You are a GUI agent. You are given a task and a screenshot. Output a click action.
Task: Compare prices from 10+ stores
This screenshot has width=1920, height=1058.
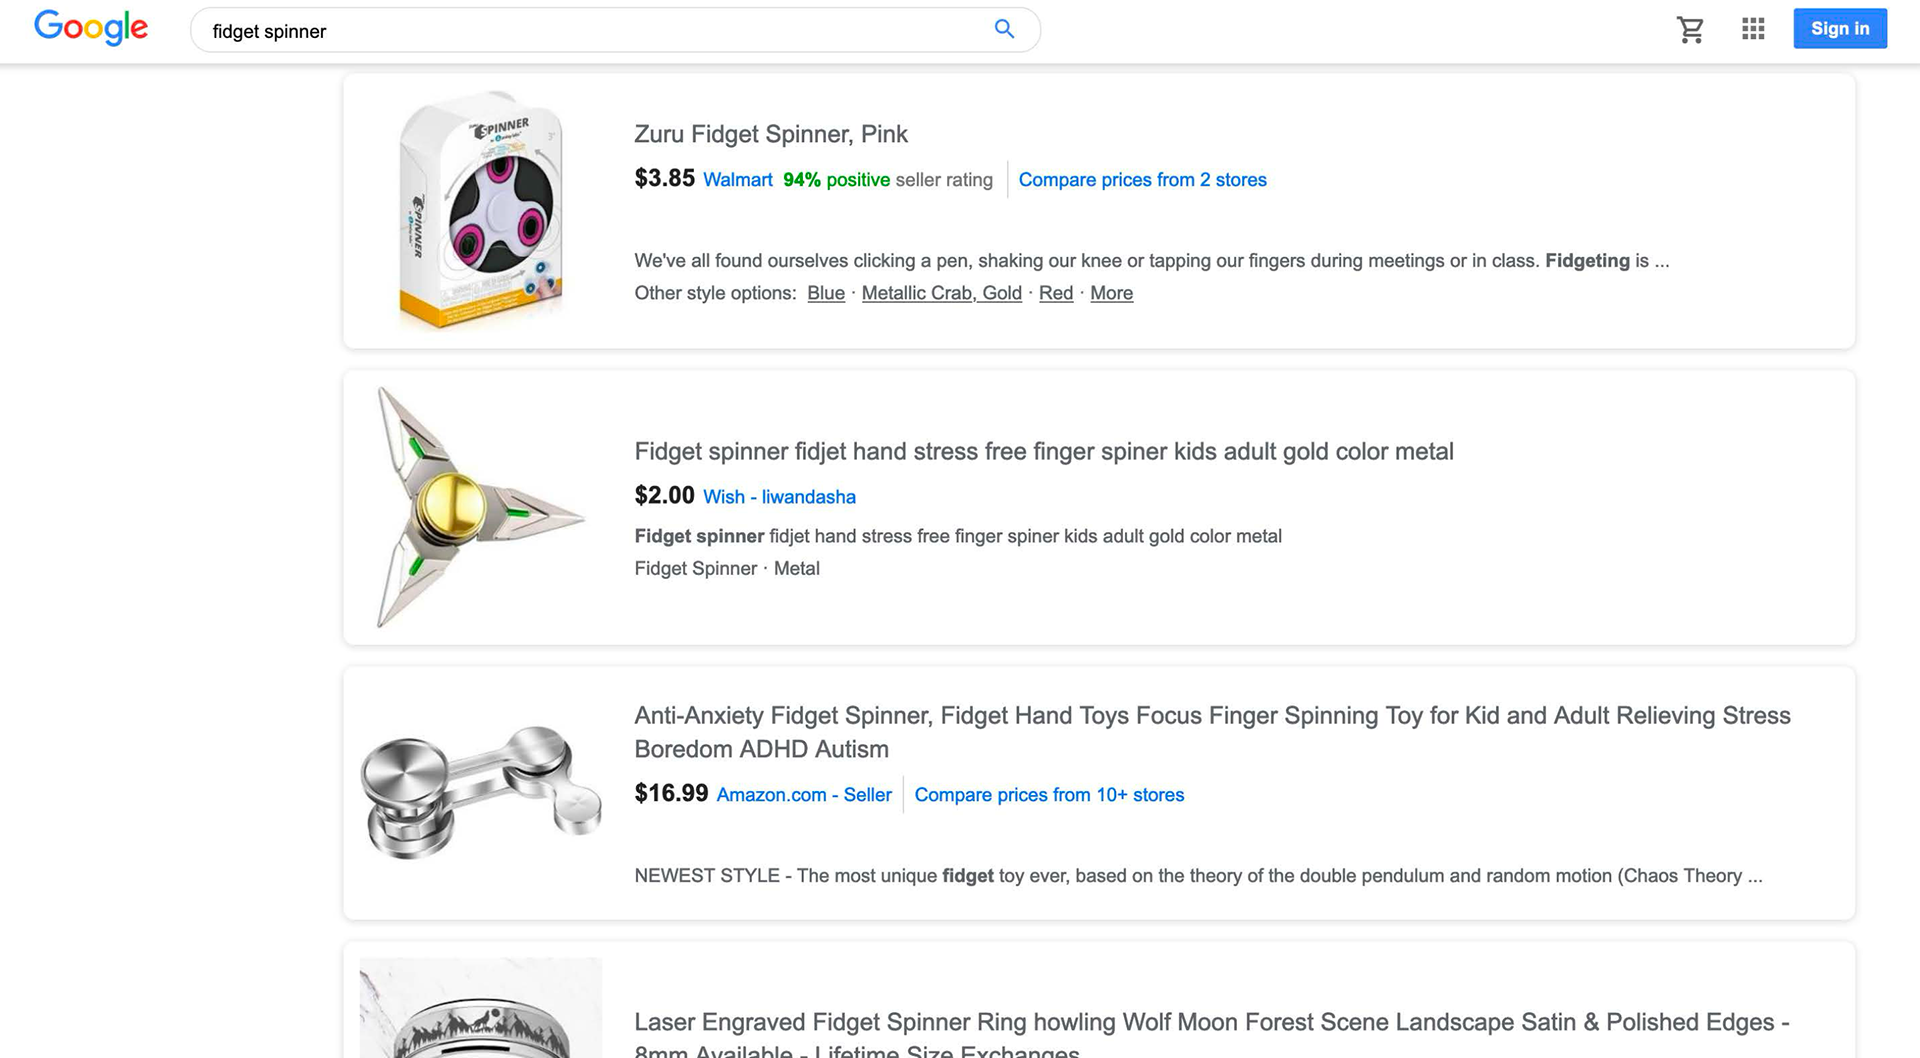click(x=1048, y=795)
